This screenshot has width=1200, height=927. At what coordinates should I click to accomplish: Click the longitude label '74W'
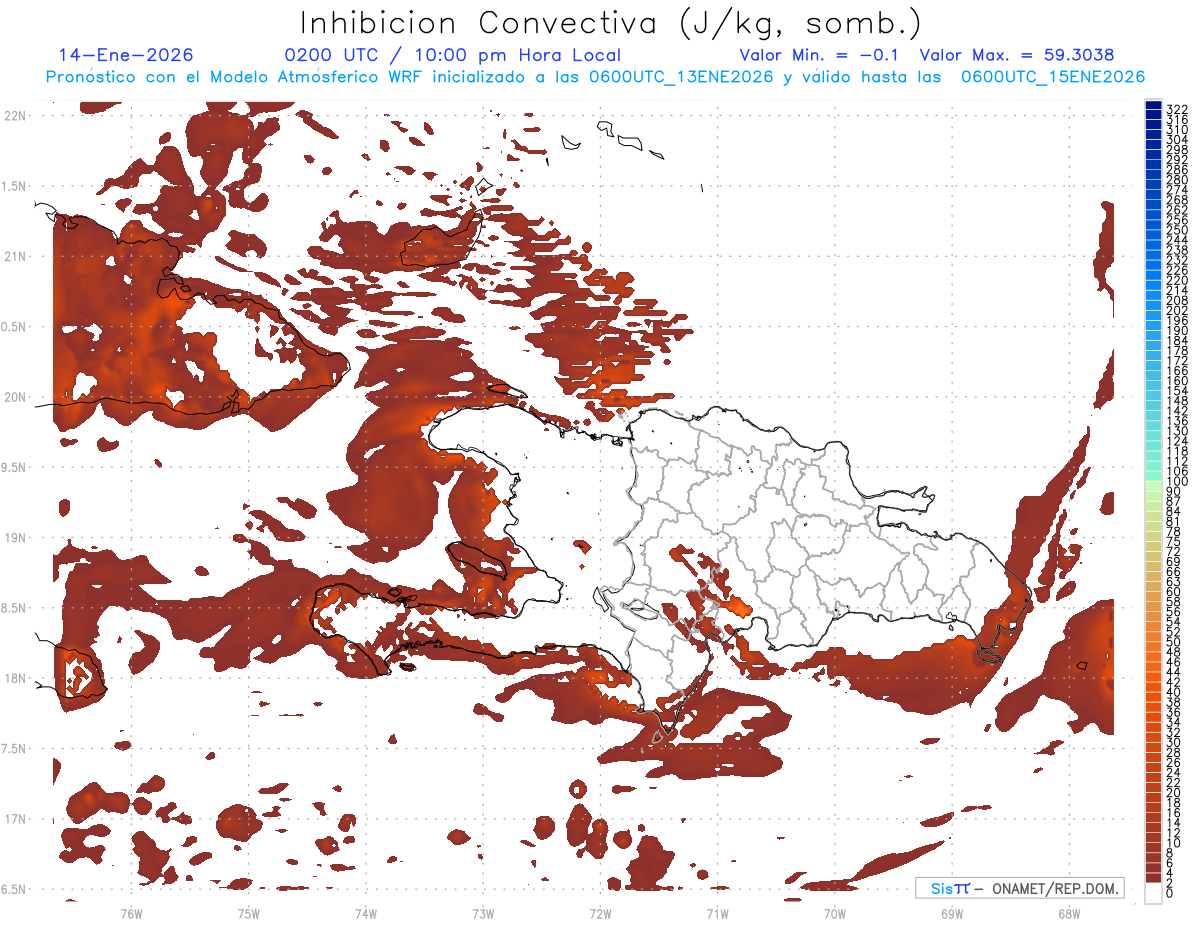coord(366,914)
